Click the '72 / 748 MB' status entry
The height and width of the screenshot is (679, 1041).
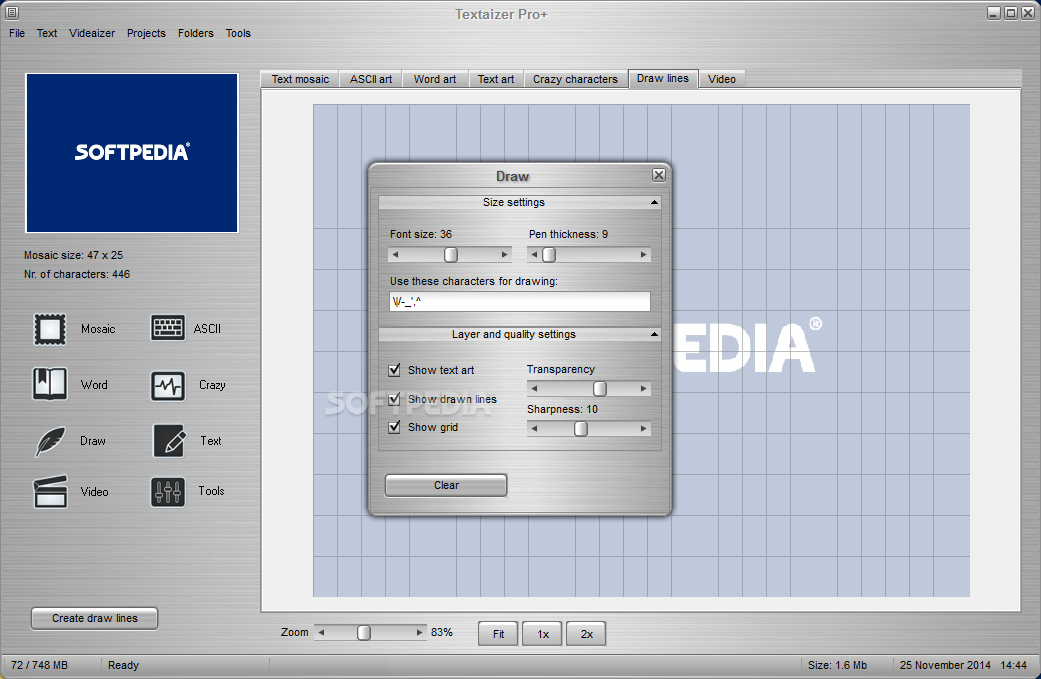[x=39, y=665]
